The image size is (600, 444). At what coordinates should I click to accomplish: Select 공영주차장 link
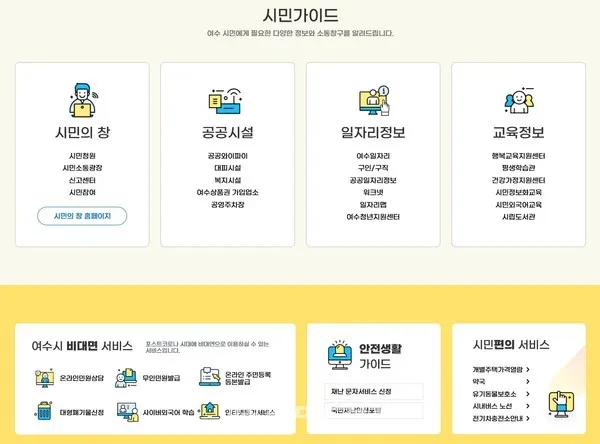228,205
